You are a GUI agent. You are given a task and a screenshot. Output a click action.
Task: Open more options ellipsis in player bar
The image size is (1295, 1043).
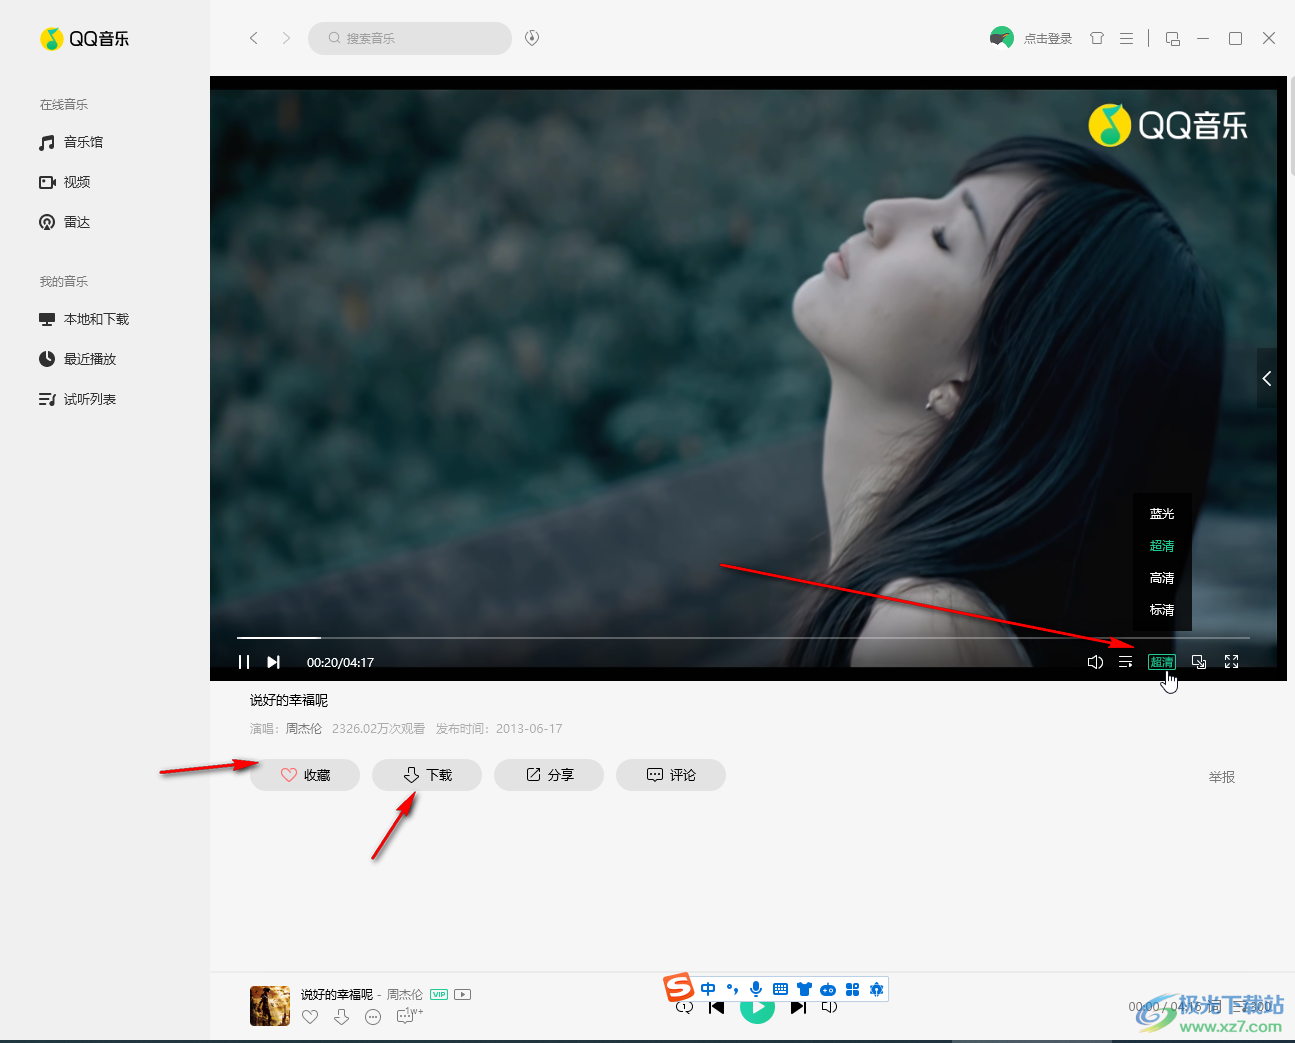(373, 1017)
